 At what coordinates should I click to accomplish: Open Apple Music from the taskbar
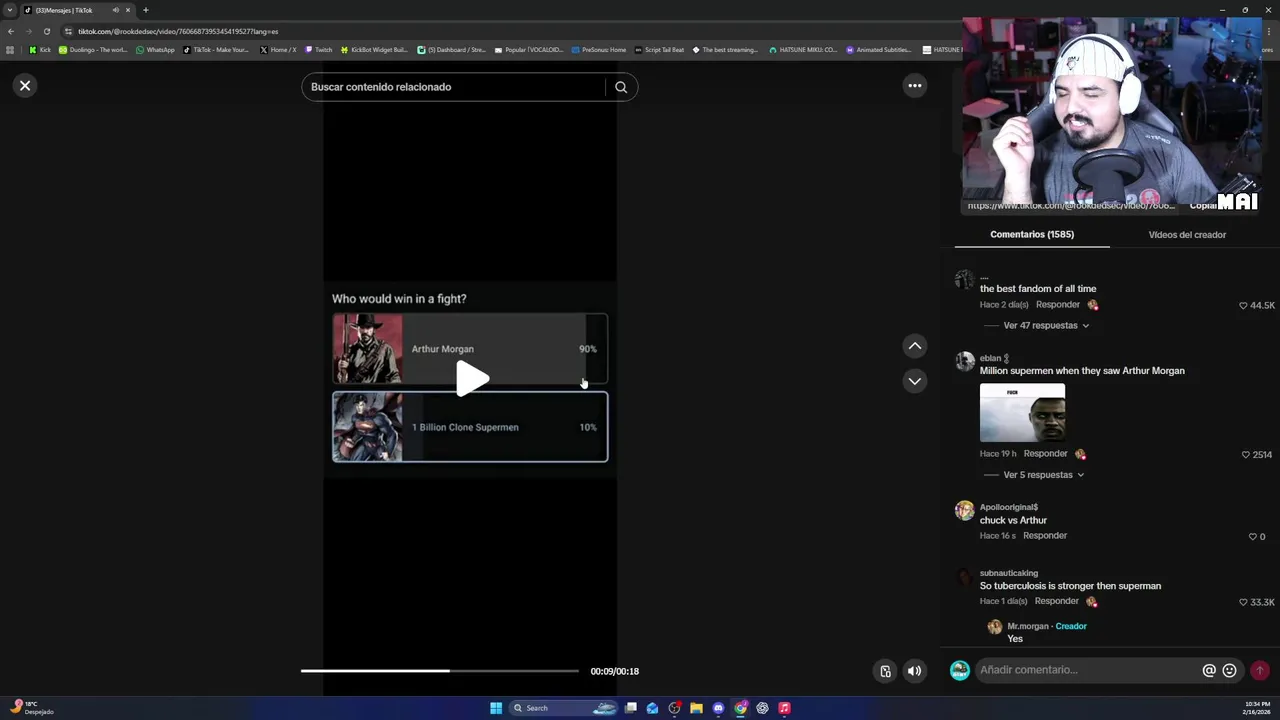point(784,708)
